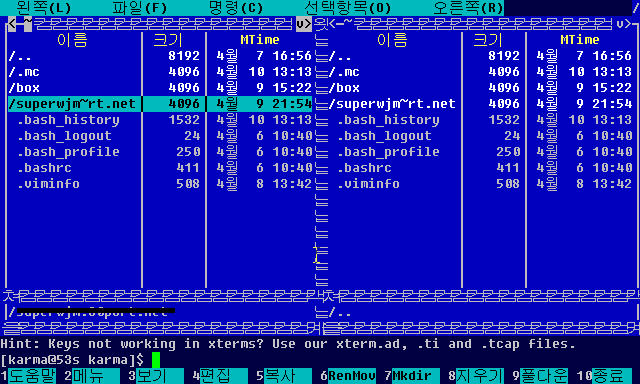Sort left panel by 이름 column

click(x=72, y=40)
